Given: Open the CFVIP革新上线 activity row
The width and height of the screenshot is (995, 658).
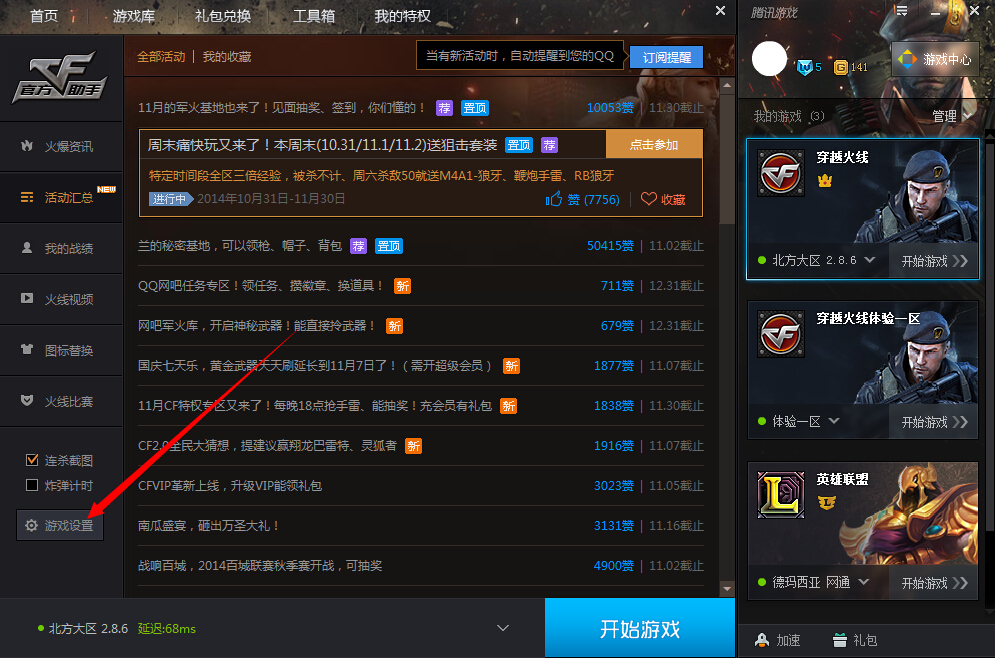Looking at the screenshot, I should click(421, 485).
